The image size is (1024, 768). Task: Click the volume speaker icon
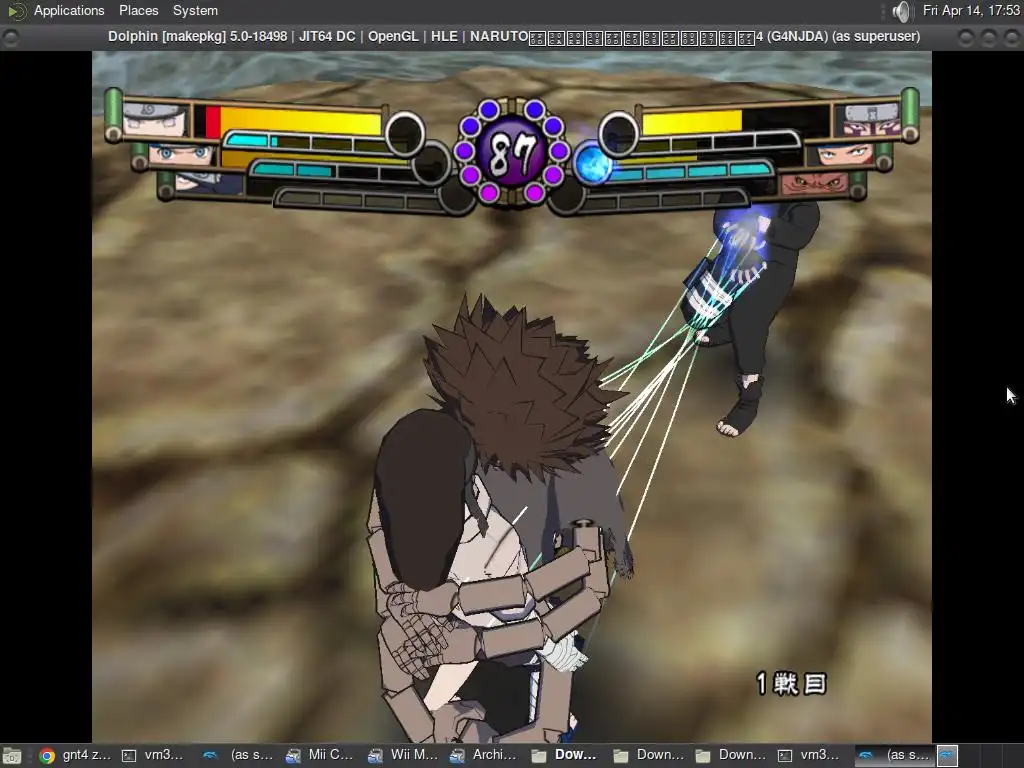pyautogui.click(x=901, y=11)
